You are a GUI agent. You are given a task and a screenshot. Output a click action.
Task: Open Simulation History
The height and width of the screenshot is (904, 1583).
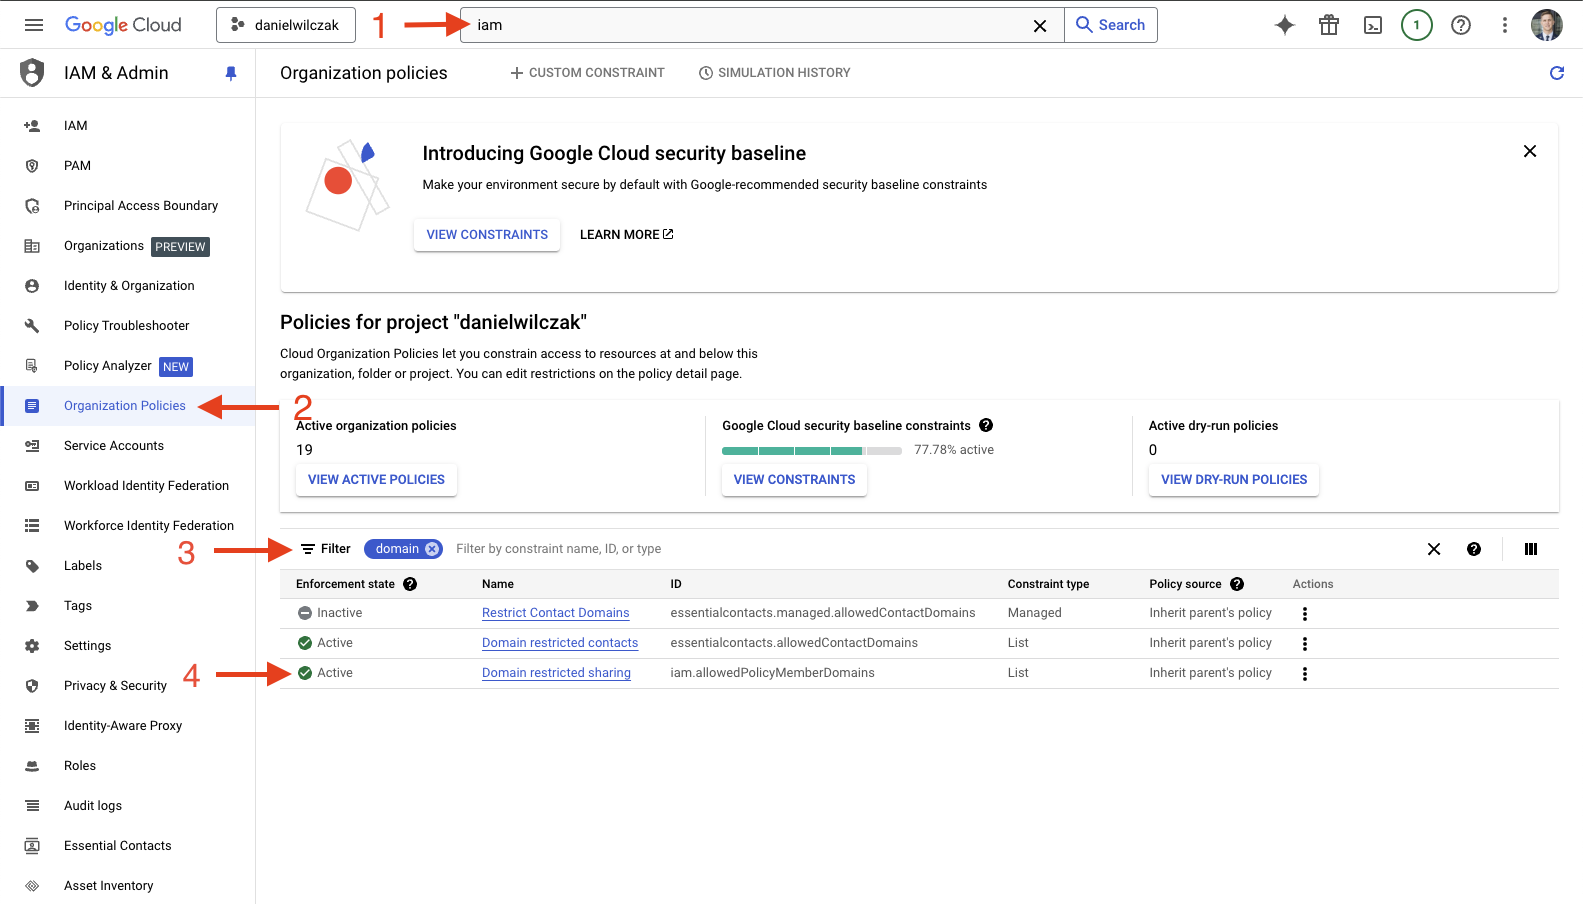tap(774, 73)
